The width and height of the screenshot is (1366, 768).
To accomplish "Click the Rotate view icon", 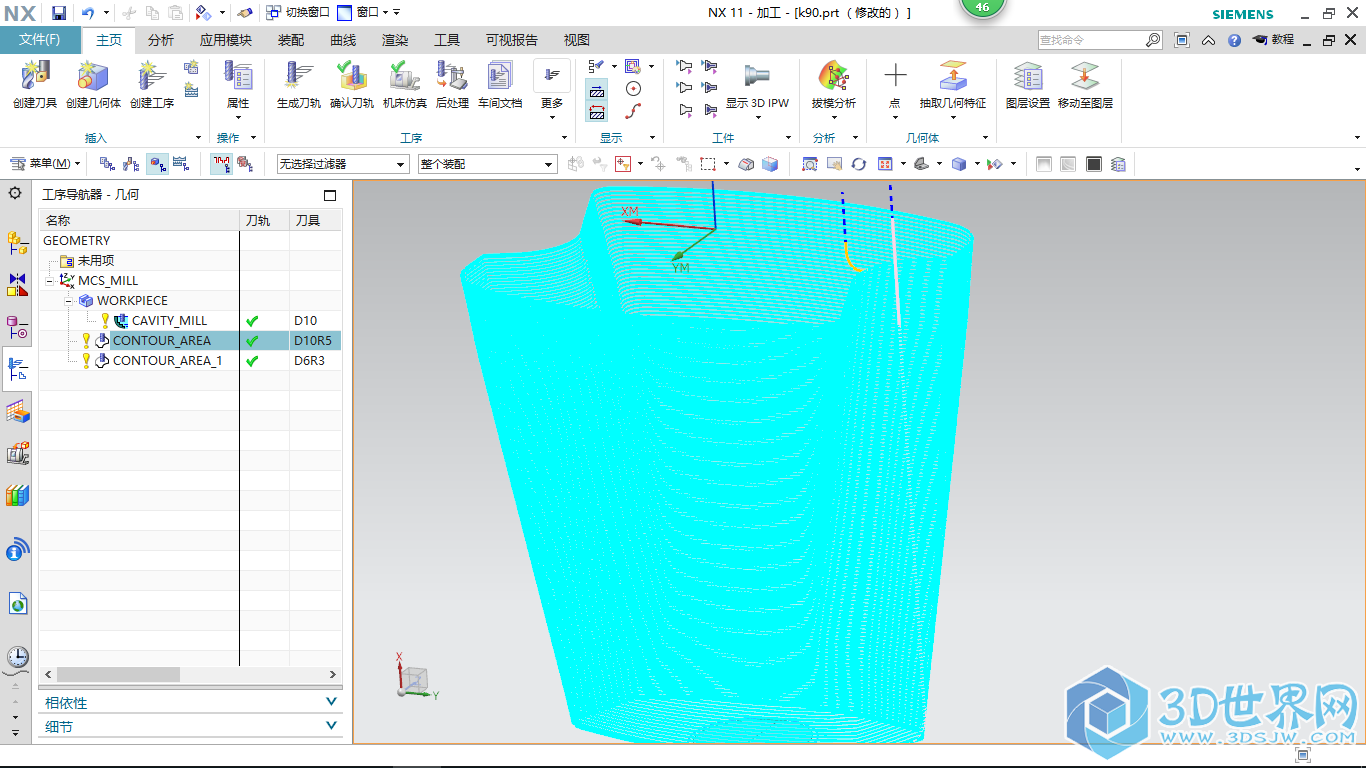I will [x=858, y=164].
